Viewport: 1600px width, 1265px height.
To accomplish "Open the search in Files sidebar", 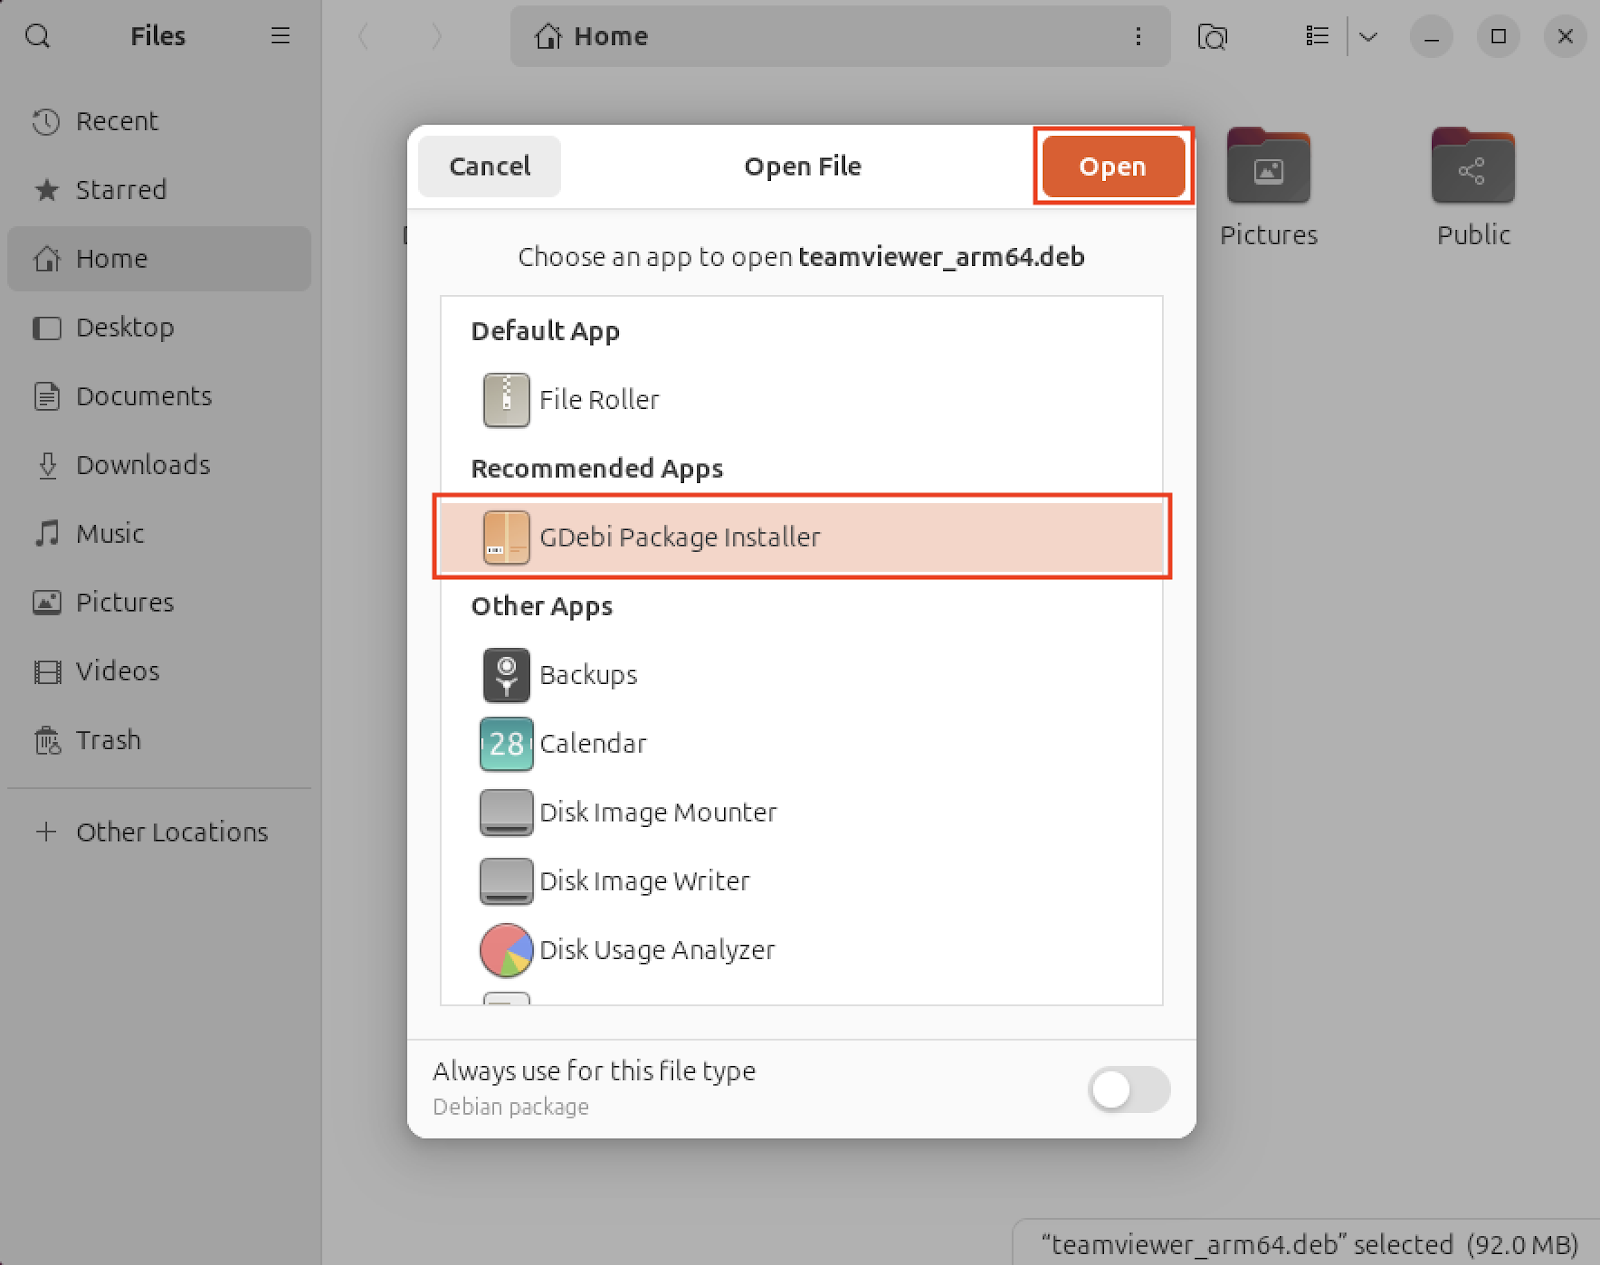I will [x=38, y=36].
